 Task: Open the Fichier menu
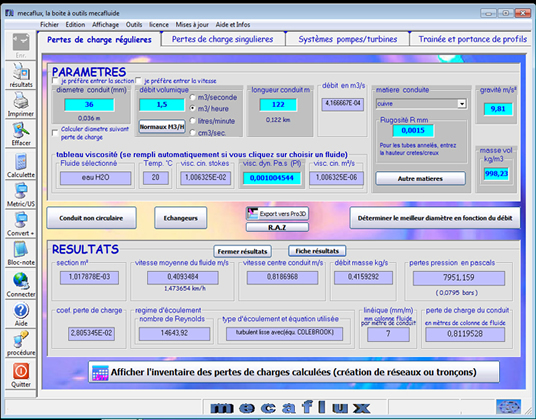point(50,25)
